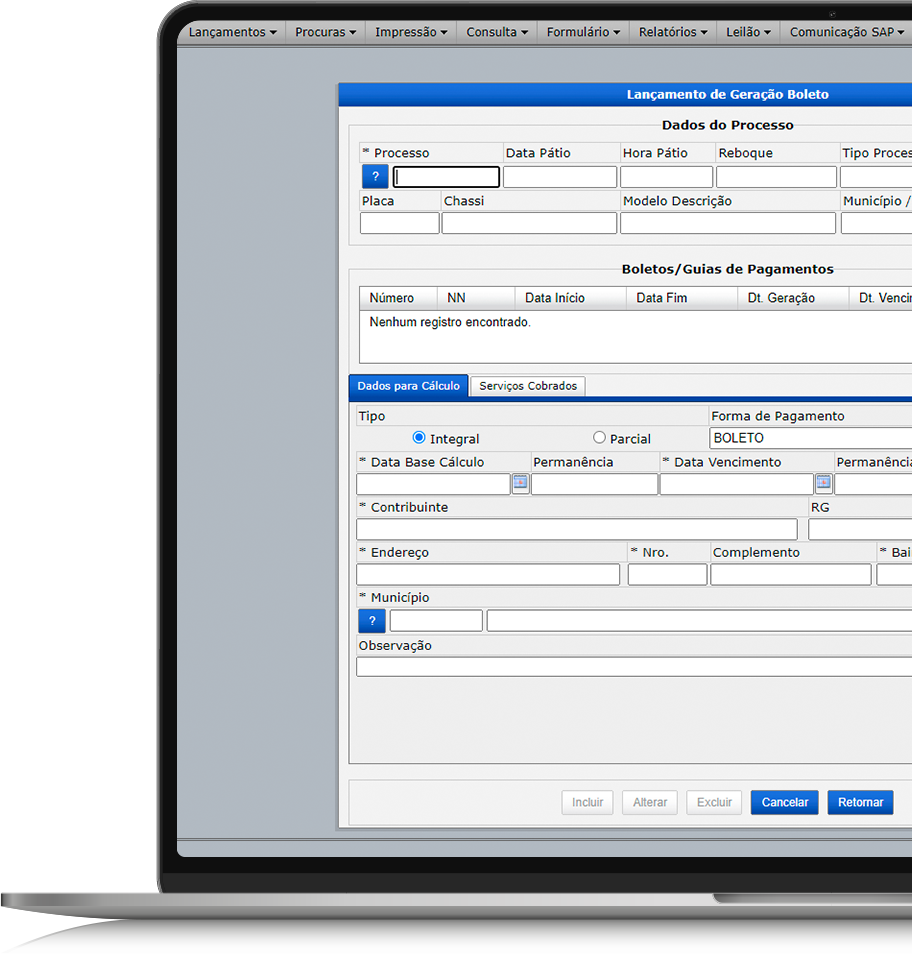
Task: Open the Lançamentos dropdown menu
Action: pyautogui.click(x=232, y=32)
